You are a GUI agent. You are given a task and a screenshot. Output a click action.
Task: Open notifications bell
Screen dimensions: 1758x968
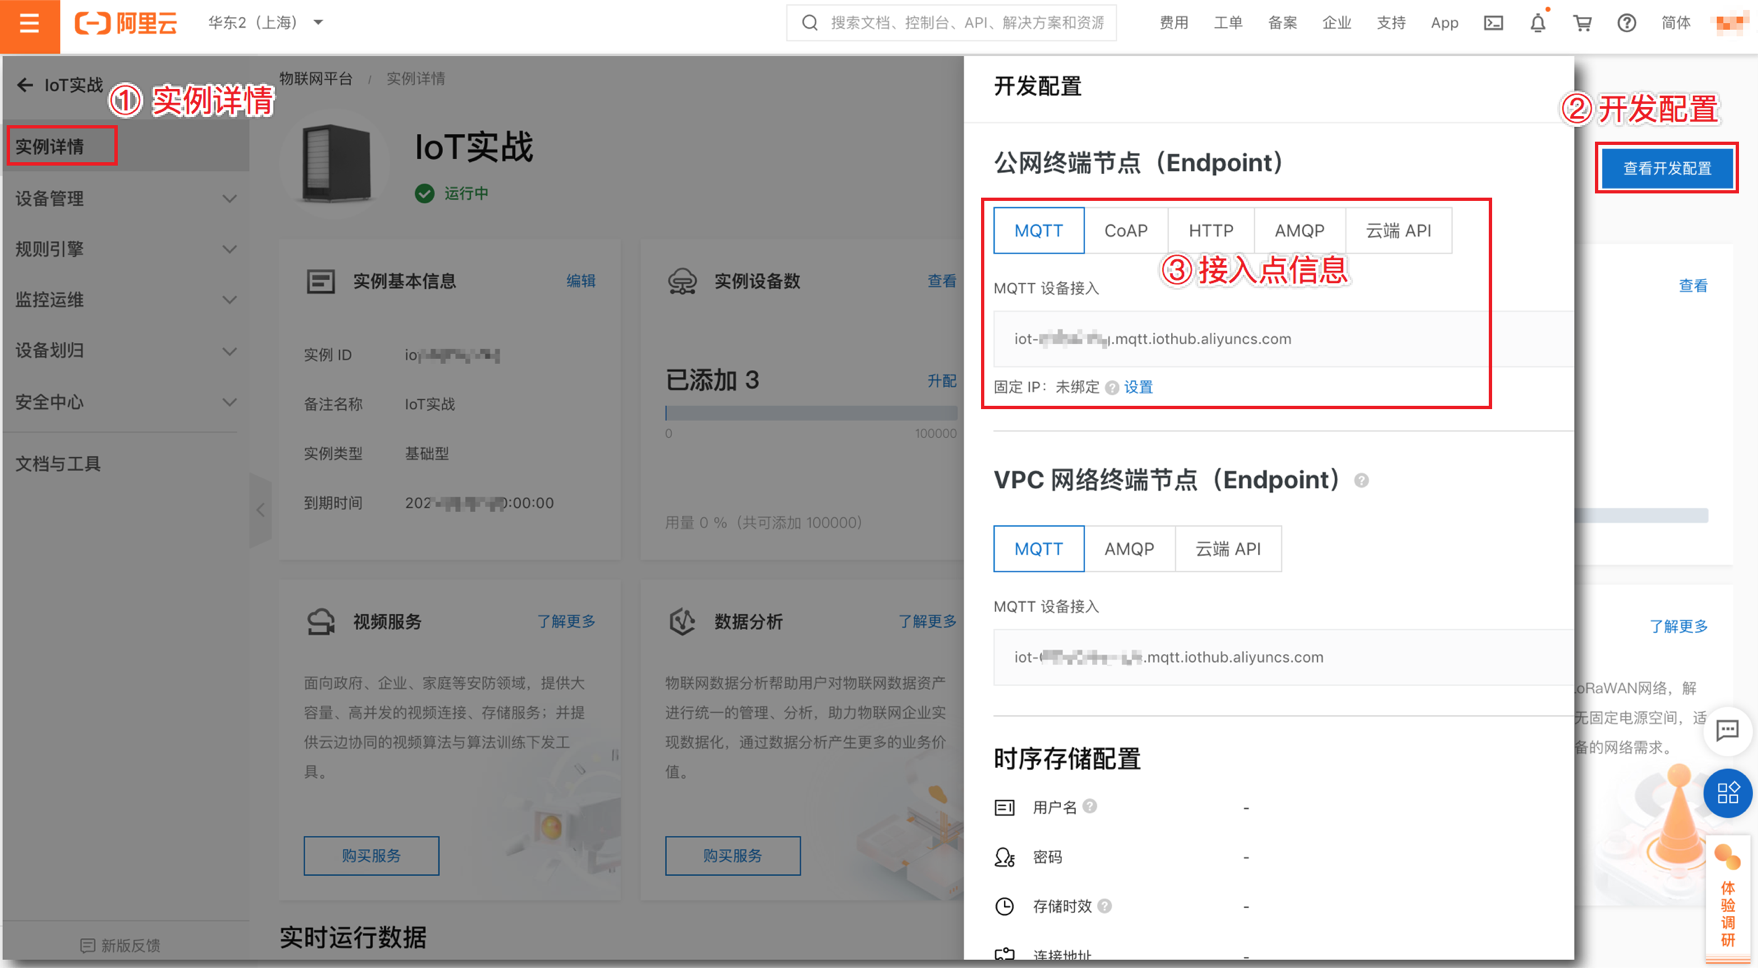[x=1538, y=22]
